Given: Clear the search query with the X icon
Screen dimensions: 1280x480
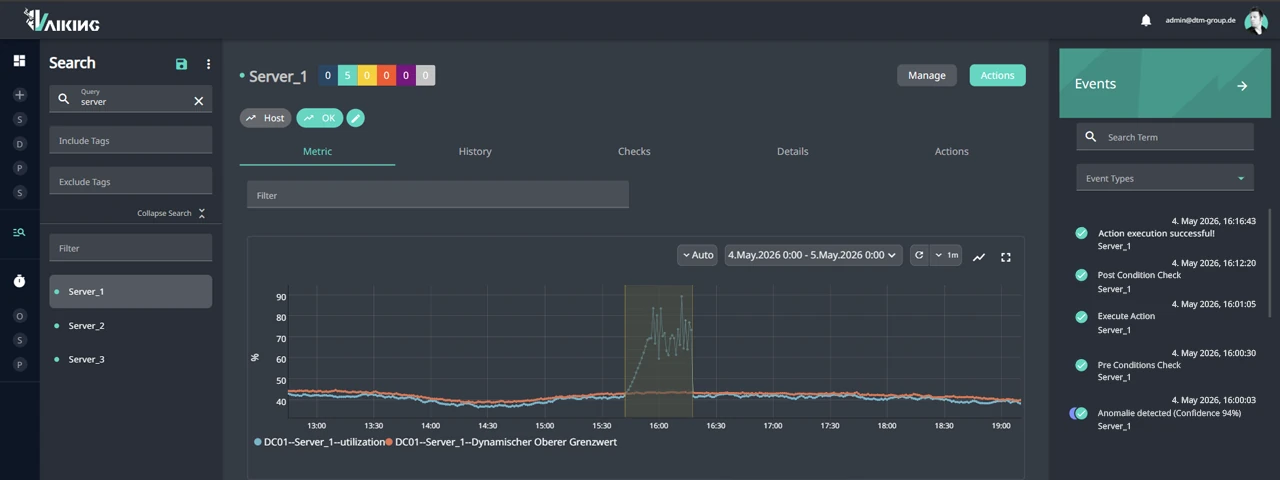Looking at the screenshot, I should (198, 101).
